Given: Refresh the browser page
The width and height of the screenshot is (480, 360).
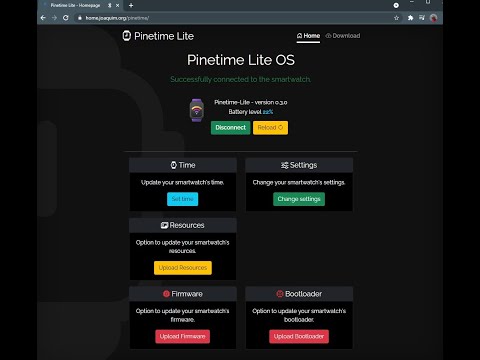Looking at the screenshot, I should (x=66, y=18).
